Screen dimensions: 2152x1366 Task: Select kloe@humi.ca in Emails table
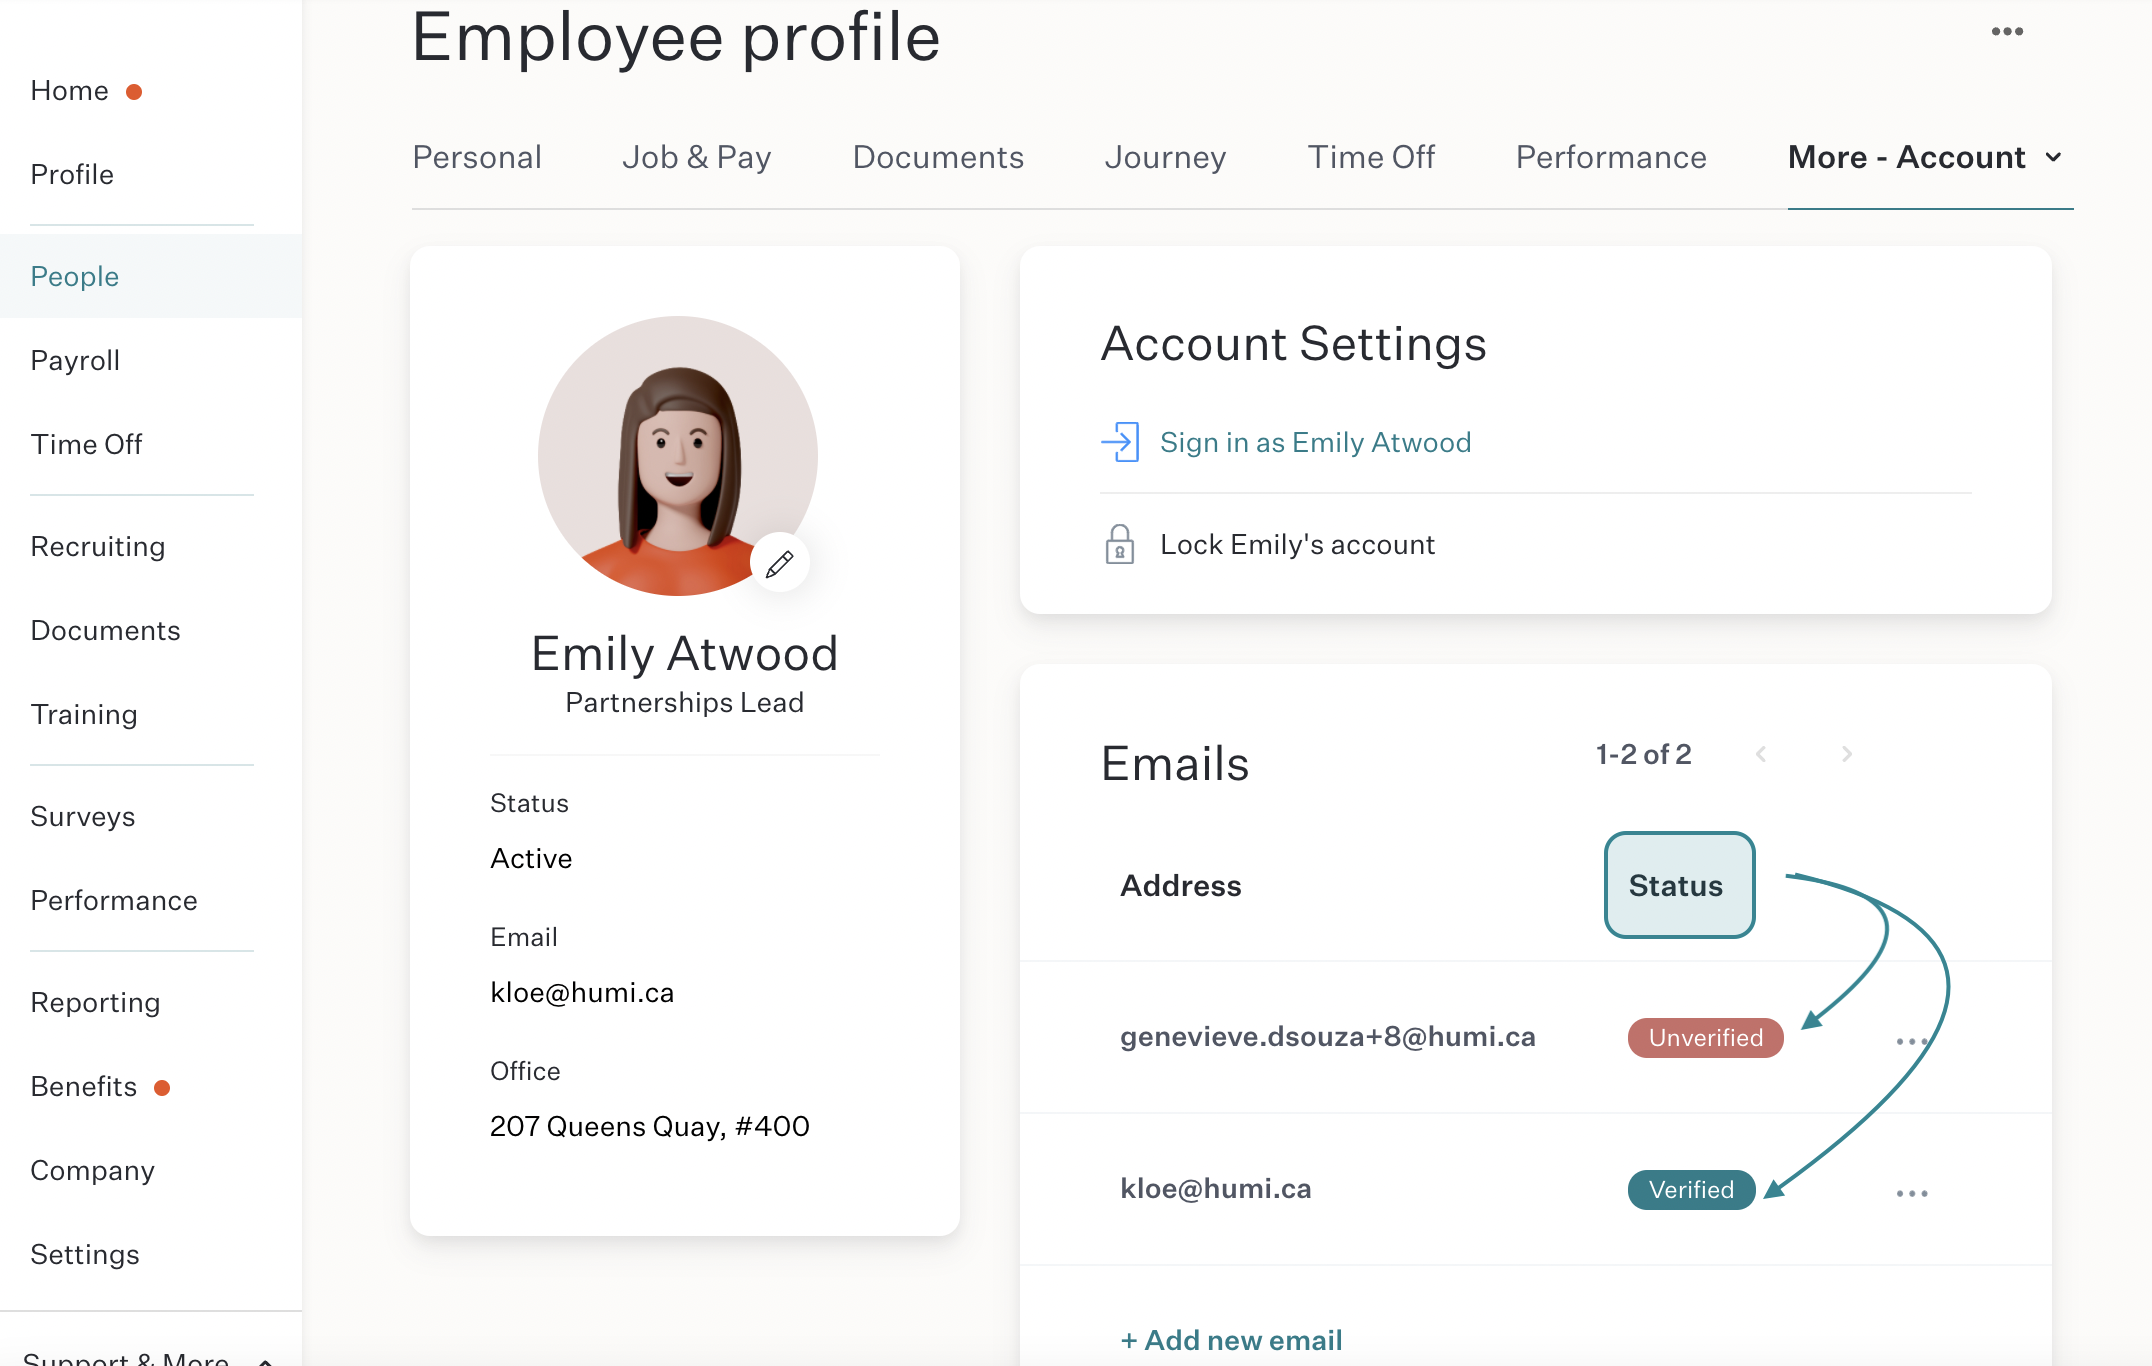coord(1216,1189)
